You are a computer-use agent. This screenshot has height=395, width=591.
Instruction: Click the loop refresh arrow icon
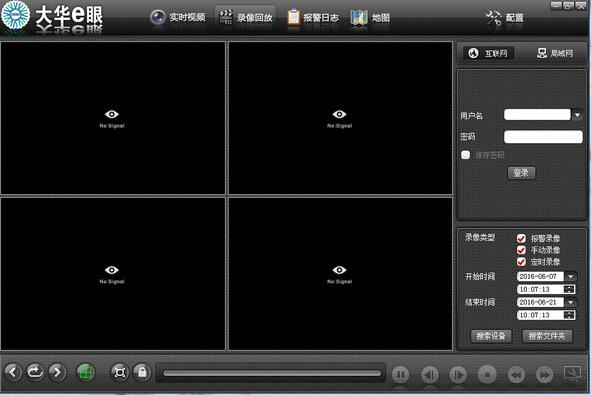[x=35, y=372]
